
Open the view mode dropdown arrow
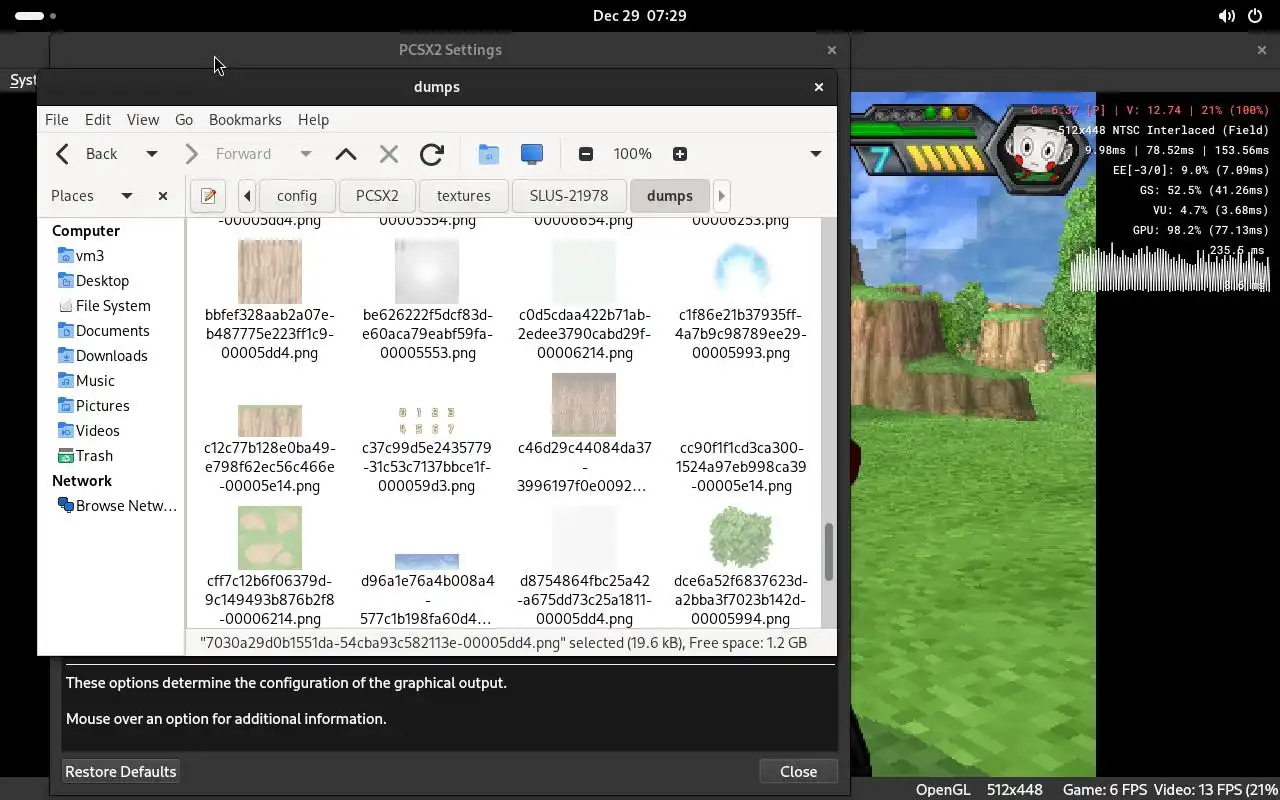pos(816,154)
